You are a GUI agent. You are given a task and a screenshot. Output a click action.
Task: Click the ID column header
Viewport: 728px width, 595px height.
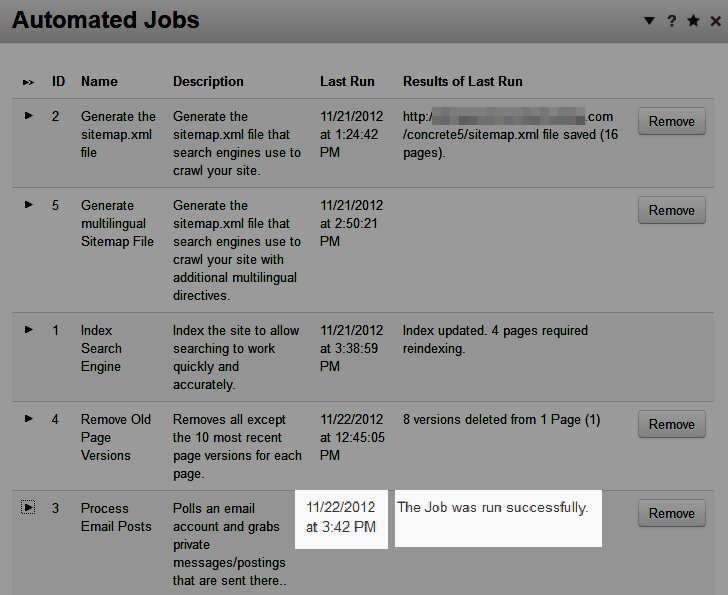pyautogui.click(x=59, y=82)
